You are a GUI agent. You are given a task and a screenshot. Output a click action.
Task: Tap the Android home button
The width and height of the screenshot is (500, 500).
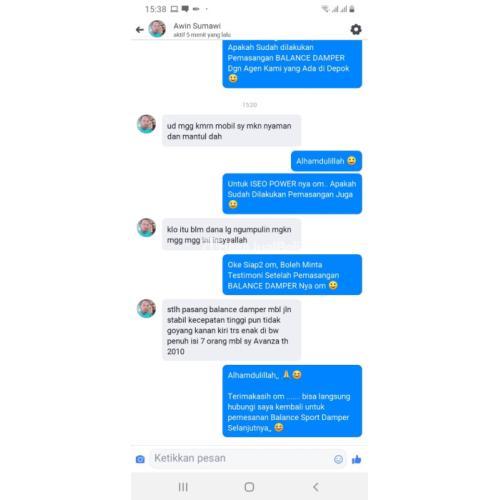249,487
